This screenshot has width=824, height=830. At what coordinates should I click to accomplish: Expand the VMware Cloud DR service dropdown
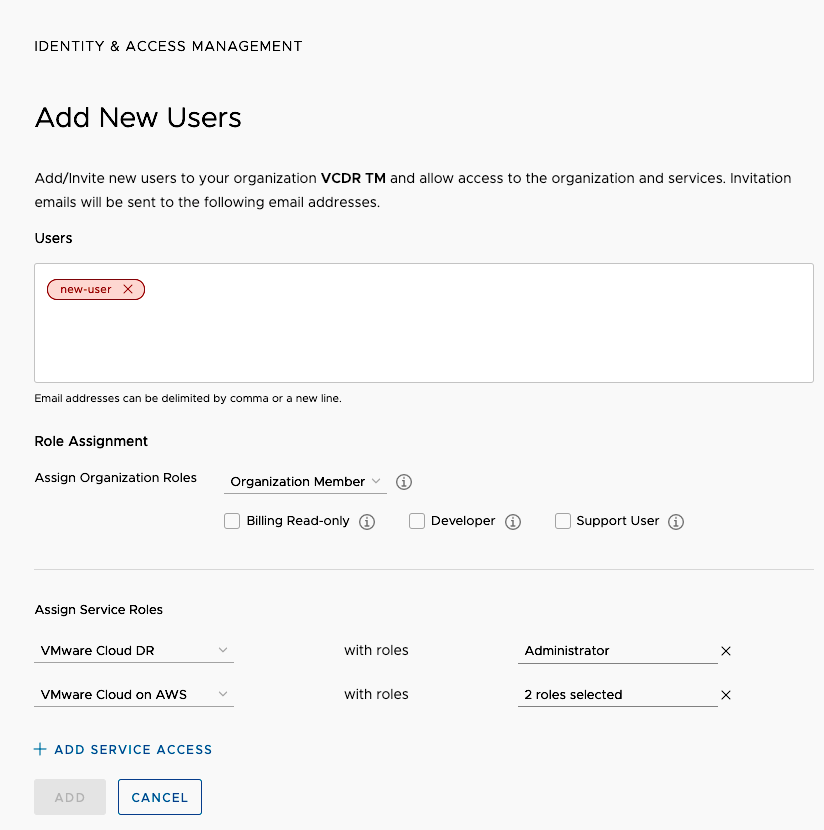[134, 651]
